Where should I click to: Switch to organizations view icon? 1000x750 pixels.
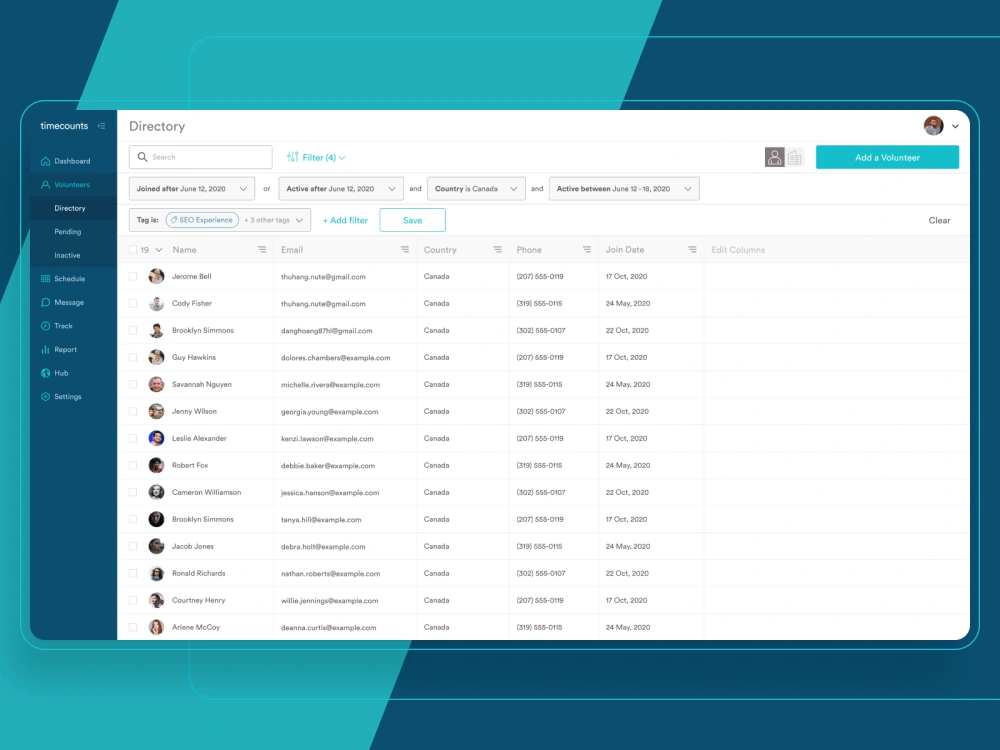click(795, 157)
